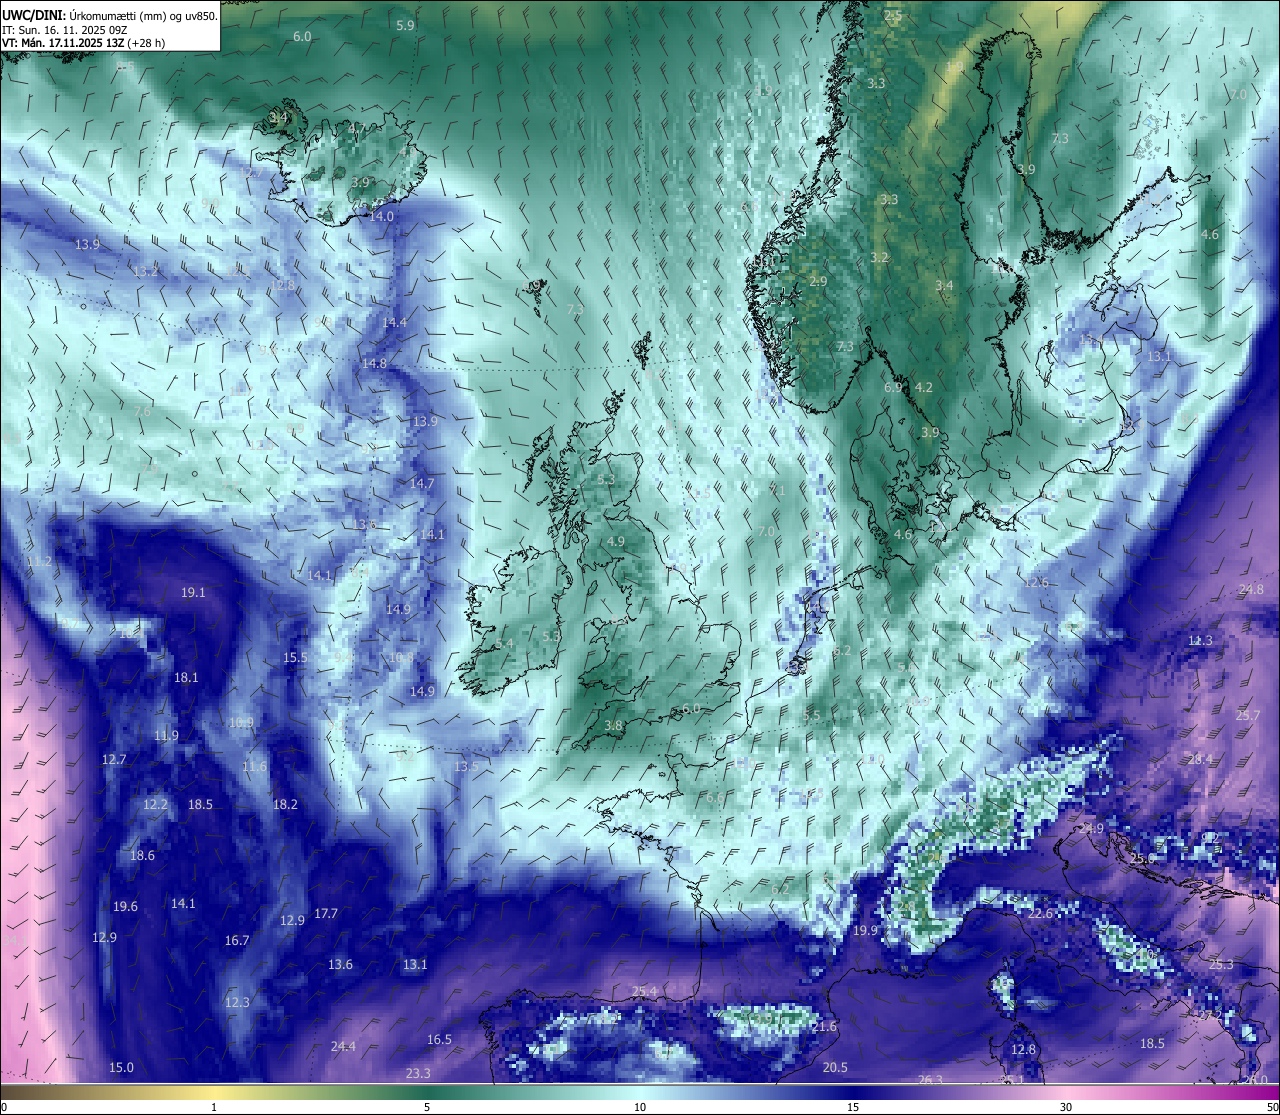Click the 5.9 value at the top
This screenshot has height=1115, width=1280.
coord(405,25)
